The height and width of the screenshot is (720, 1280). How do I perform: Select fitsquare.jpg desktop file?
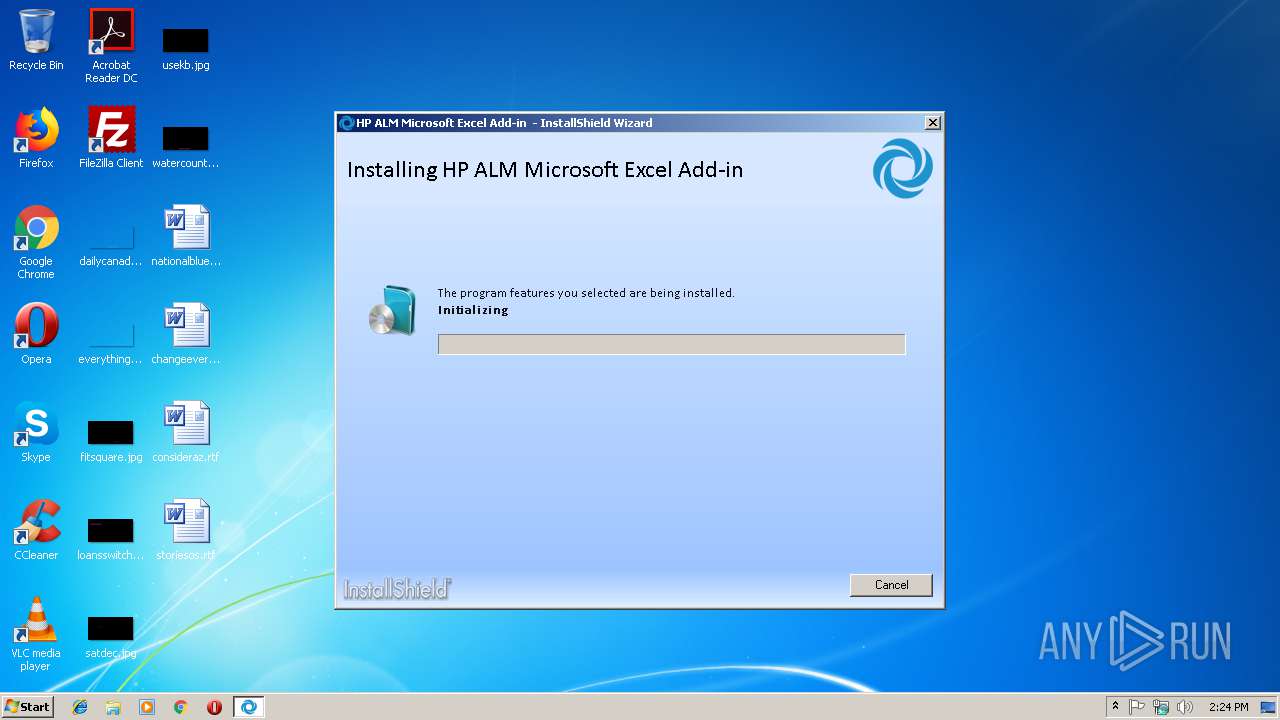pos(111,440)
